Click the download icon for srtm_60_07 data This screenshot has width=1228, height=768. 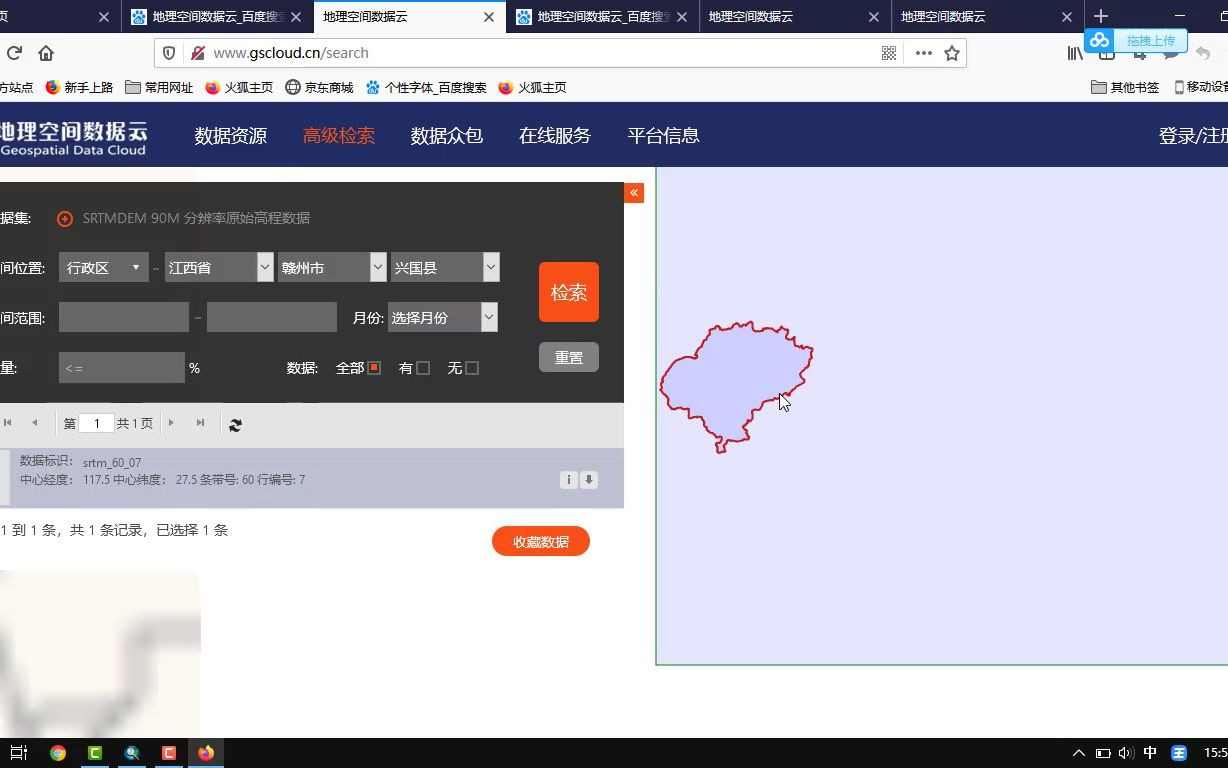click(x=589, y=480)
